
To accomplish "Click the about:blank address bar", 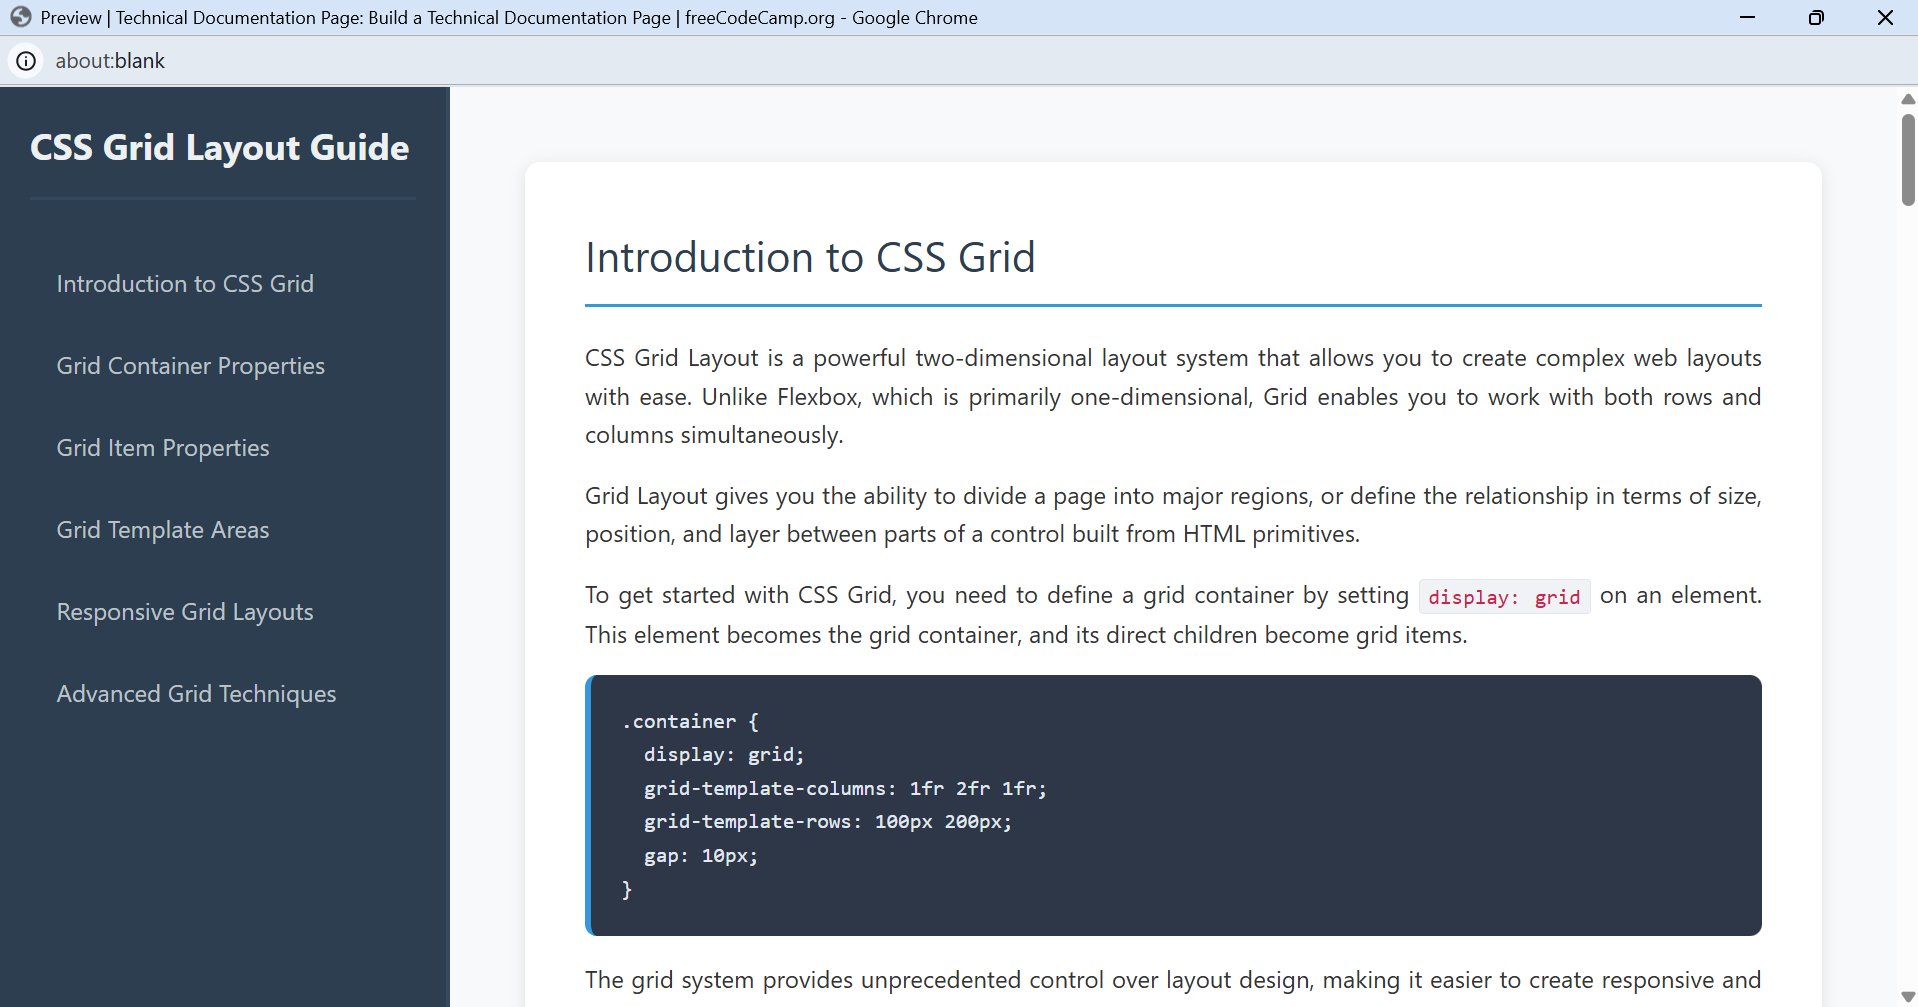I will tap(110, 61).
